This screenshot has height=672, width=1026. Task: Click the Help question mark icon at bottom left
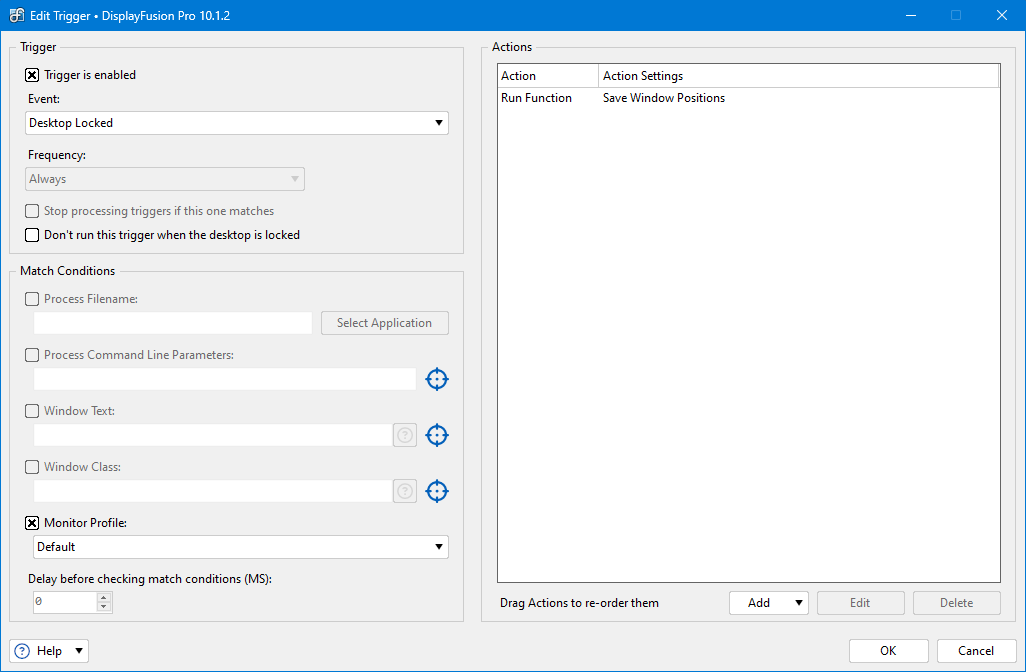pyautogui.click(x=24, y=651)
